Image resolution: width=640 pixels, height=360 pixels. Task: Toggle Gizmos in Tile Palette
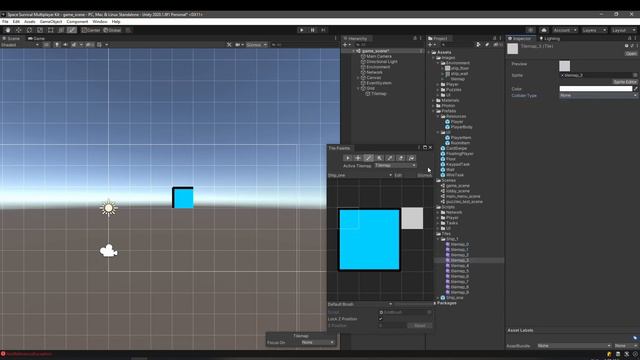pyautogui.click(x=424, y=175)
